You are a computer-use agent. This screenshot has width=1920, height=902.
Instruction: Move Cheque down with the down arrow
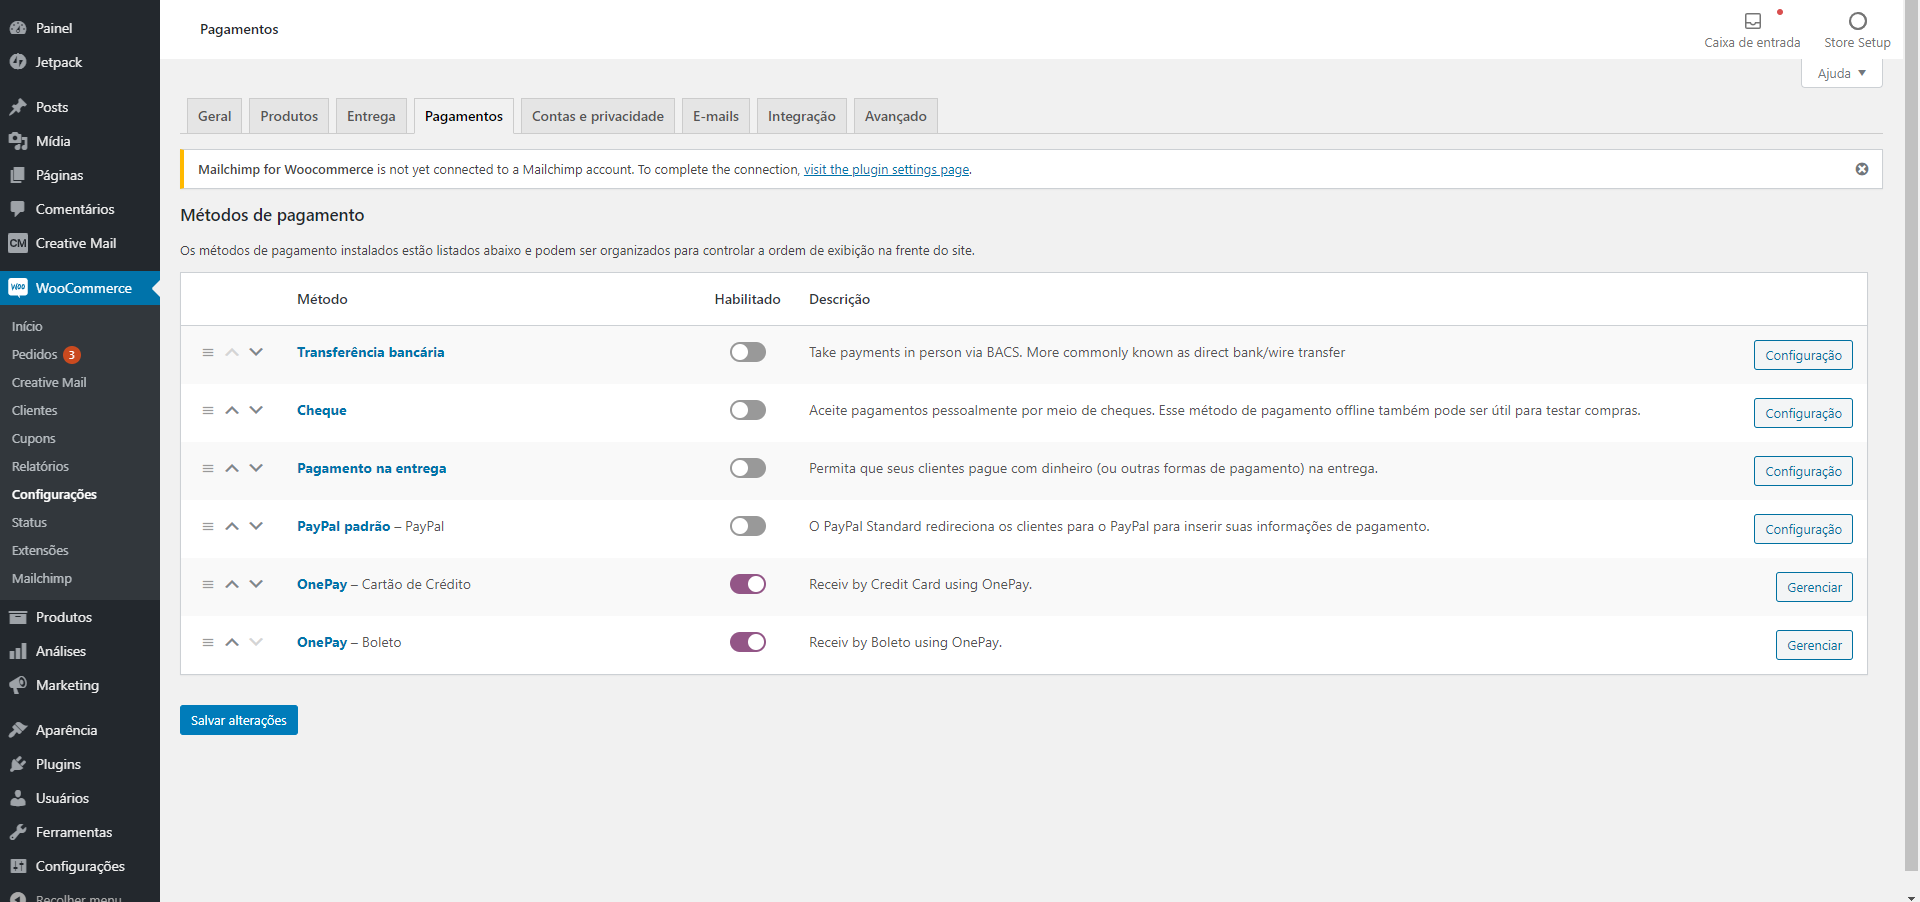256,410
